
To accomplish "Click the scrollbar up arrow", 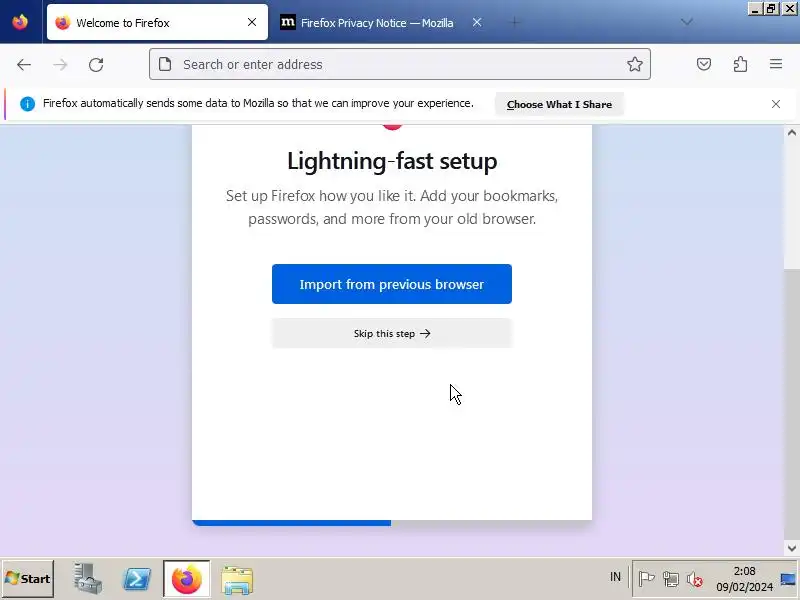I will 792,133.
